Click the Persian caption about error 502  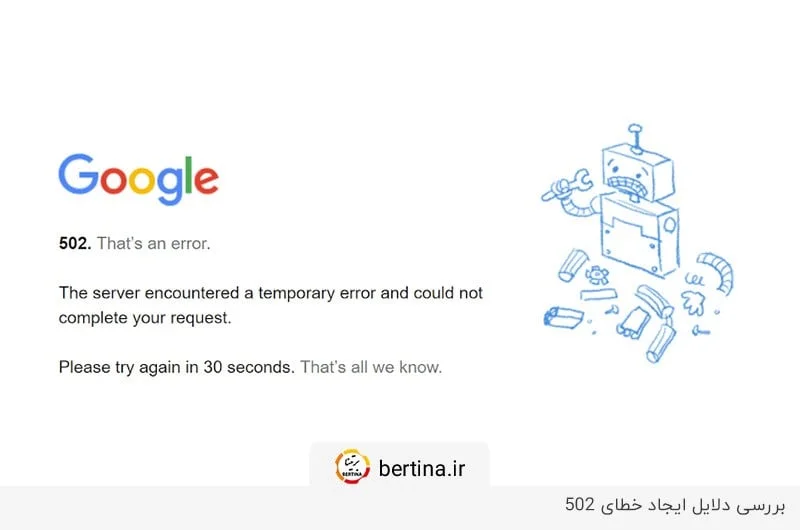[672, 504]
